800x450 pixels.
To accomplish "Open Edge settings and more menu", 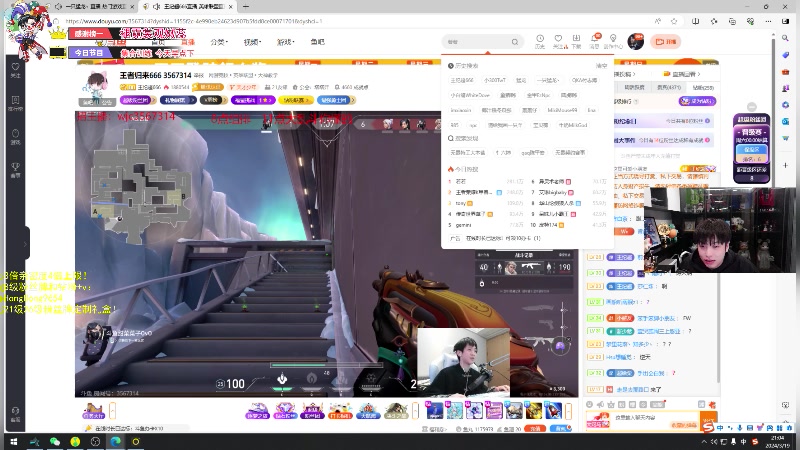I will click(768, 21).
